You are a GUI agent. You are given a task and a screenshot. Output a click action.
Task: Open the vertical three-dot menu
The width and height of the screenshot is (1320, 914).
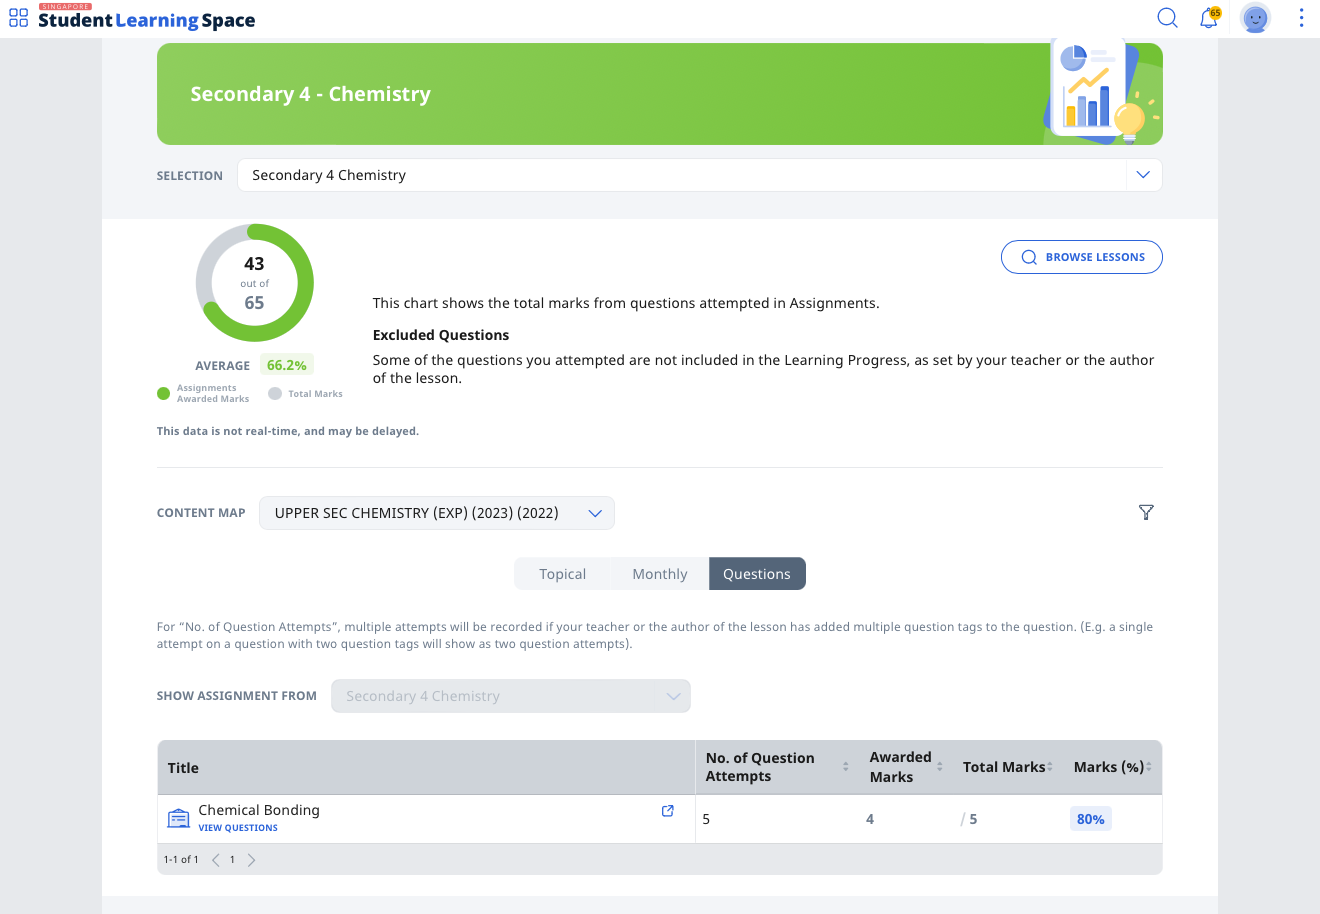[1301, 18]
